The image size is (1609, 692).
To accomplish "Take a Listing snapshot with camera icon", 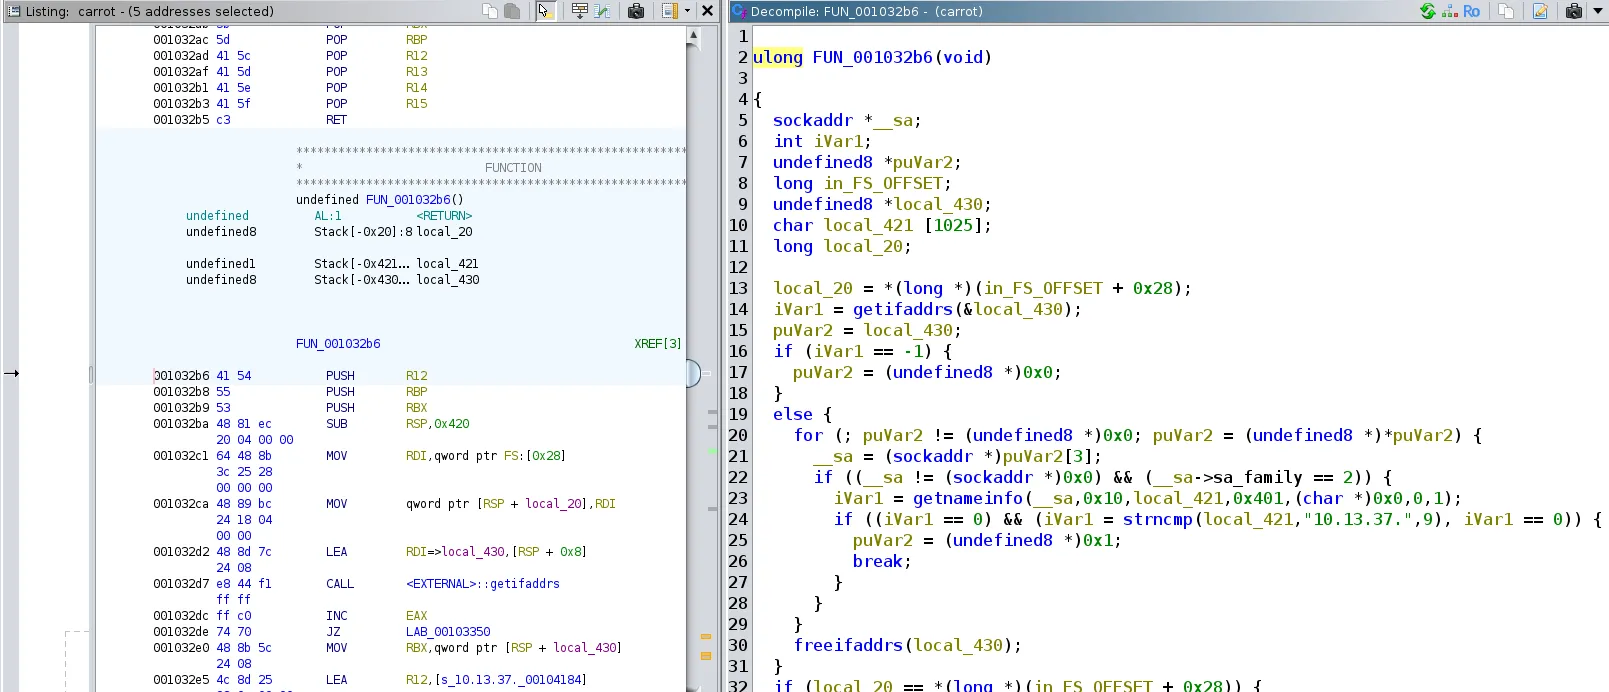I will 636,11.
